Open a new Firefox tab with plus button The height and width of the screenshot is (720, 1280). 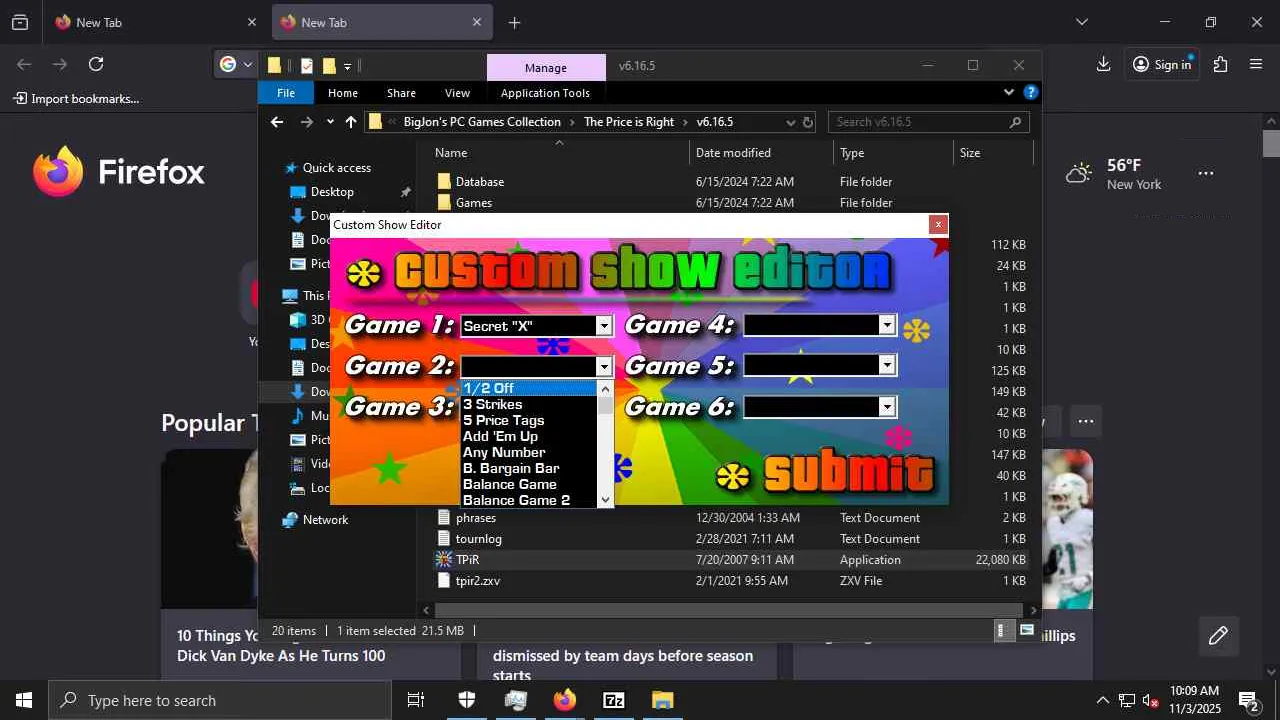click(x=514, y=22)
